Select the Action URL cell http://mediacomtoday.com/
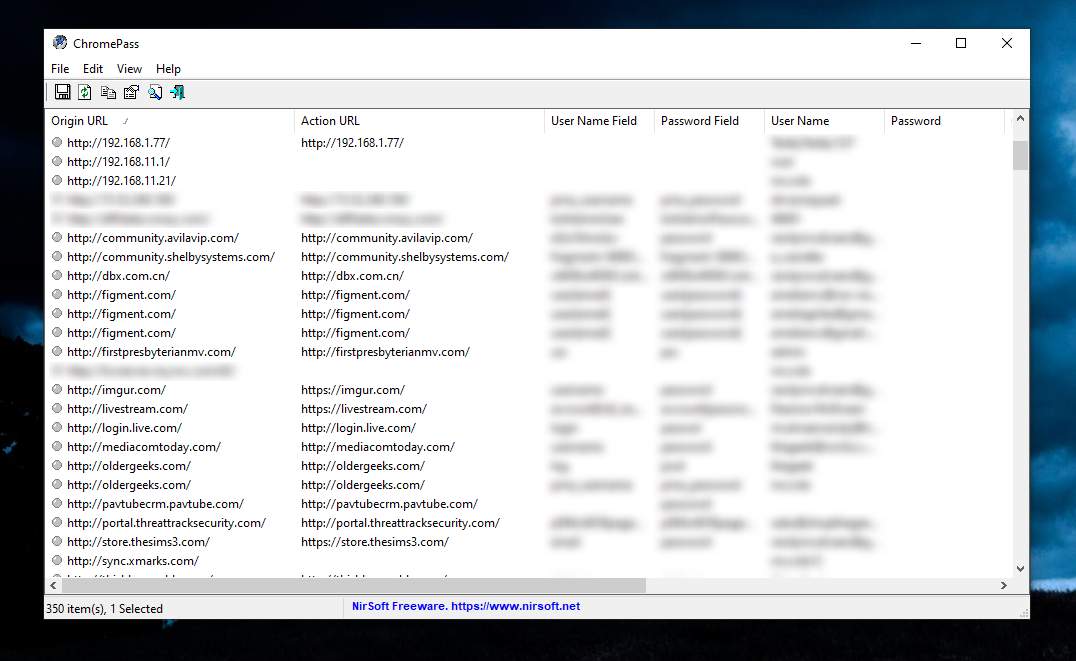This screenshot has height=661, width=1076. 378,446
